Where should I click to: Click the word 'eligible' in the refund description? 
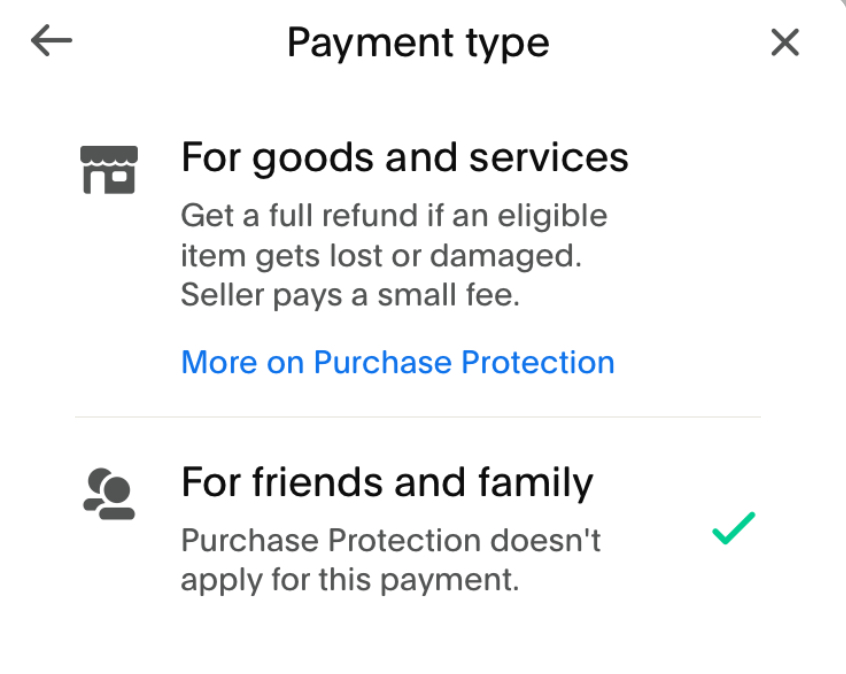[552, 216]
